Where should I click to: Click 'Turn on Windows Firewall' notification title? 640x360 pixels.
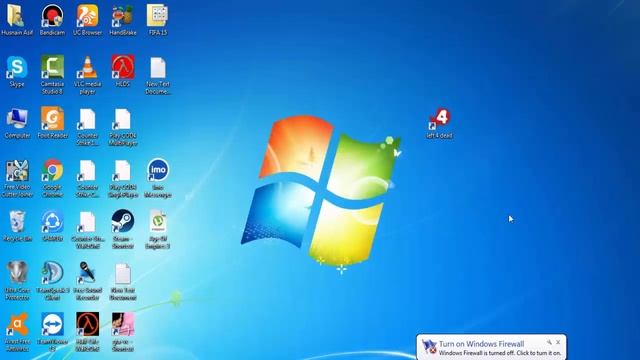coord(481,344)
